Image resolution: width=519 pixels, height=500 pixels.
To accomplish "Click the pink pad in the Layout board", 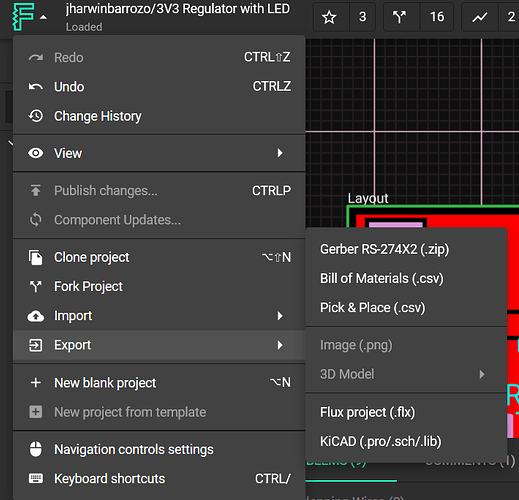I will (x=396, y=225).
